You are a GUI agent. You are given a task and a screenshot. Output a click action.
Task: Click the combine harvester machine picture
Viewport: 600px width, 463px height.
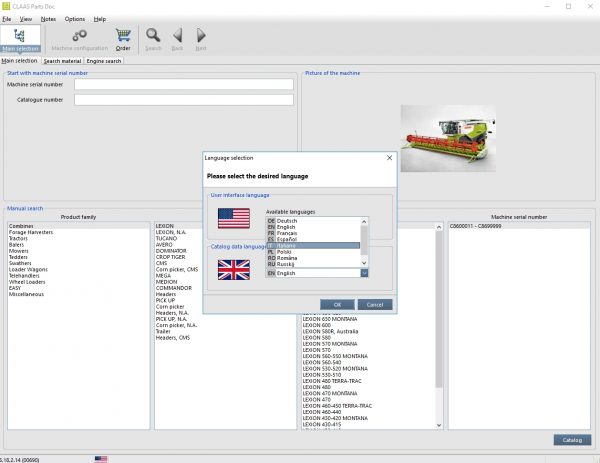448,139
